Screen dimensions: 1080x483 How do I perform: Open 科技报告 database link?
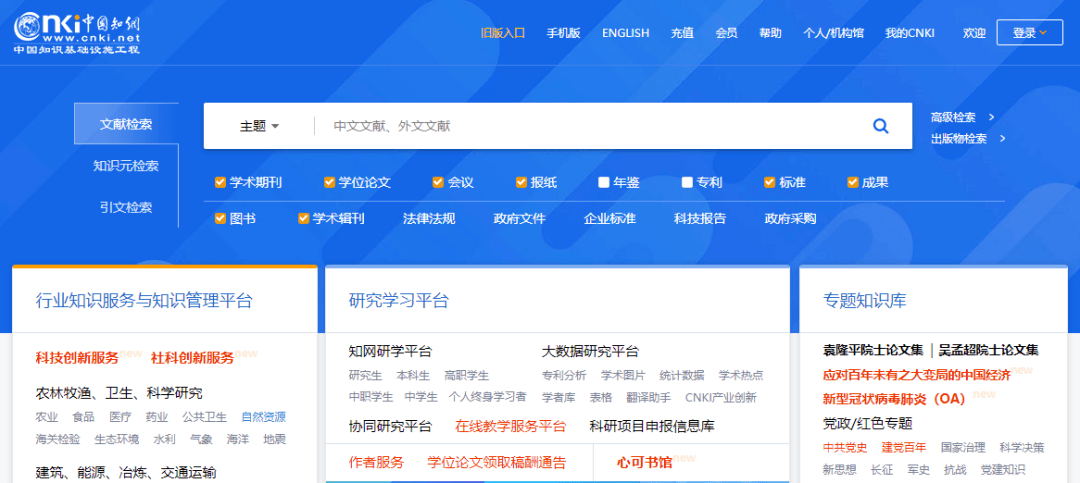coord(700,218)
